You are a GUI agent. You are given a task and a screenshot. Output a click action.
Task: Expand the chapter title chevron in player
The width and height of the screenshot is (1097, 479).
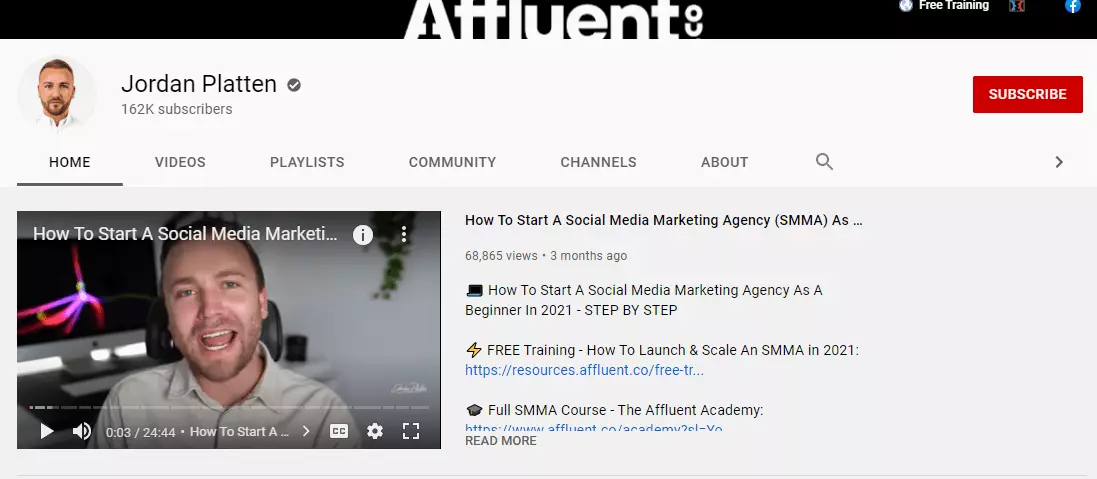click(x=306, y=431)
